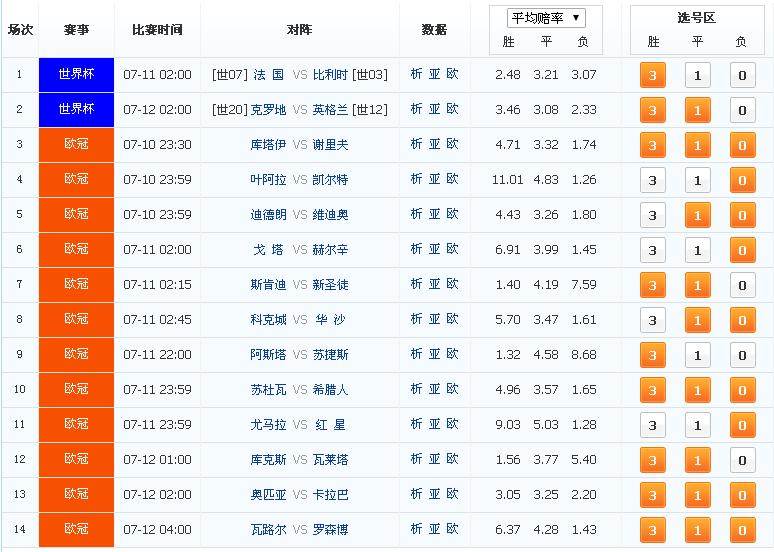The height and width of the screenshot is (552, 774).
Task: Click win odds 11.01 for 叶阿拉
Action: click(507, 180)
